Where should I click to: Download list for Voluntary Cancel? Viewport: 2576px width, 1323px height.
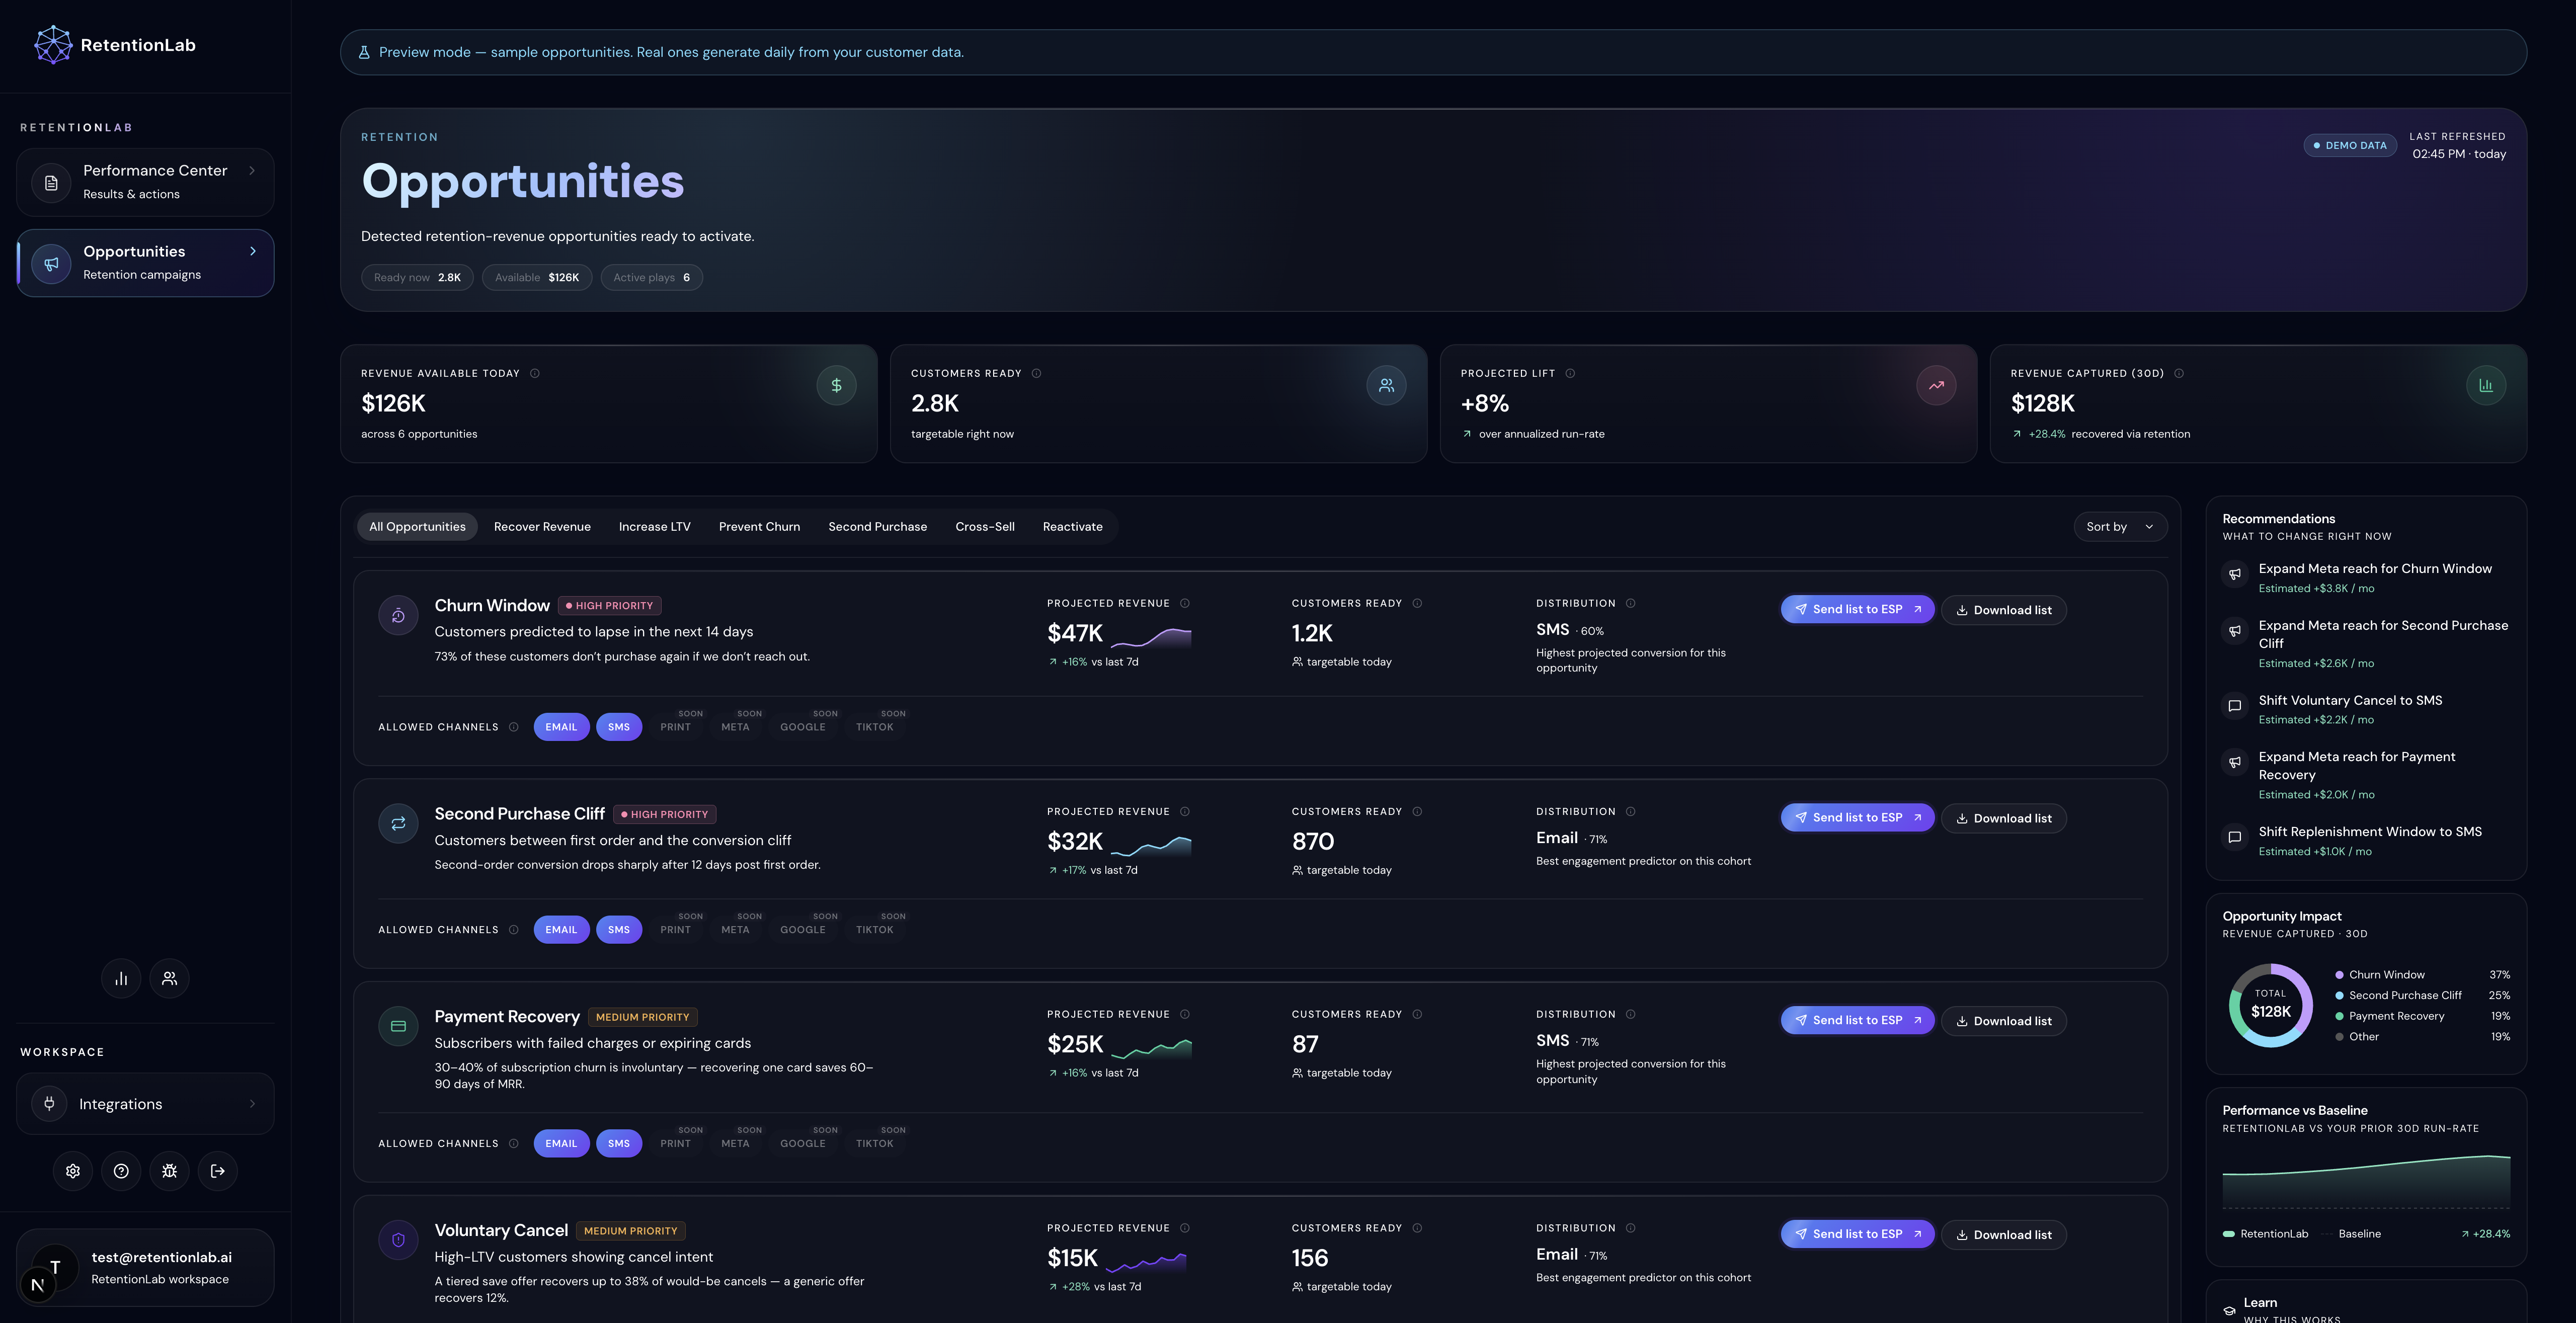[2003, 1235]
